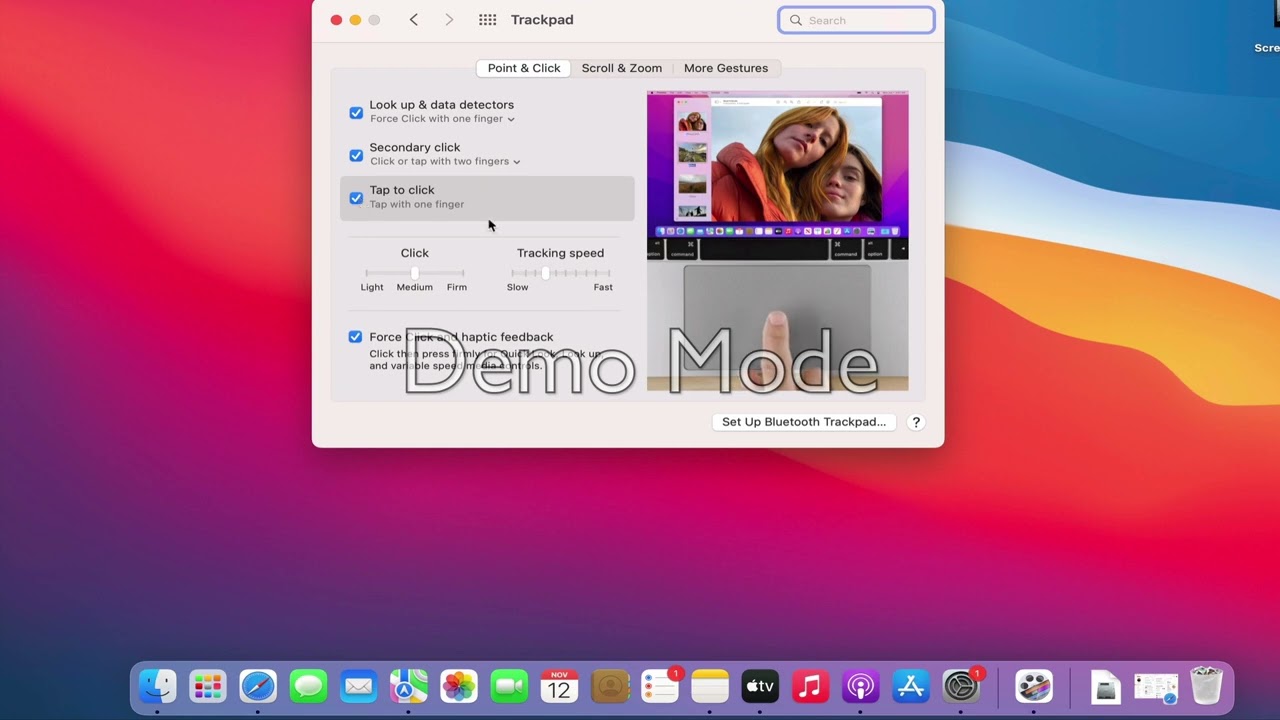Open the Mail app in Dock
The image size is (1280, 720).
tap(358, 686)
